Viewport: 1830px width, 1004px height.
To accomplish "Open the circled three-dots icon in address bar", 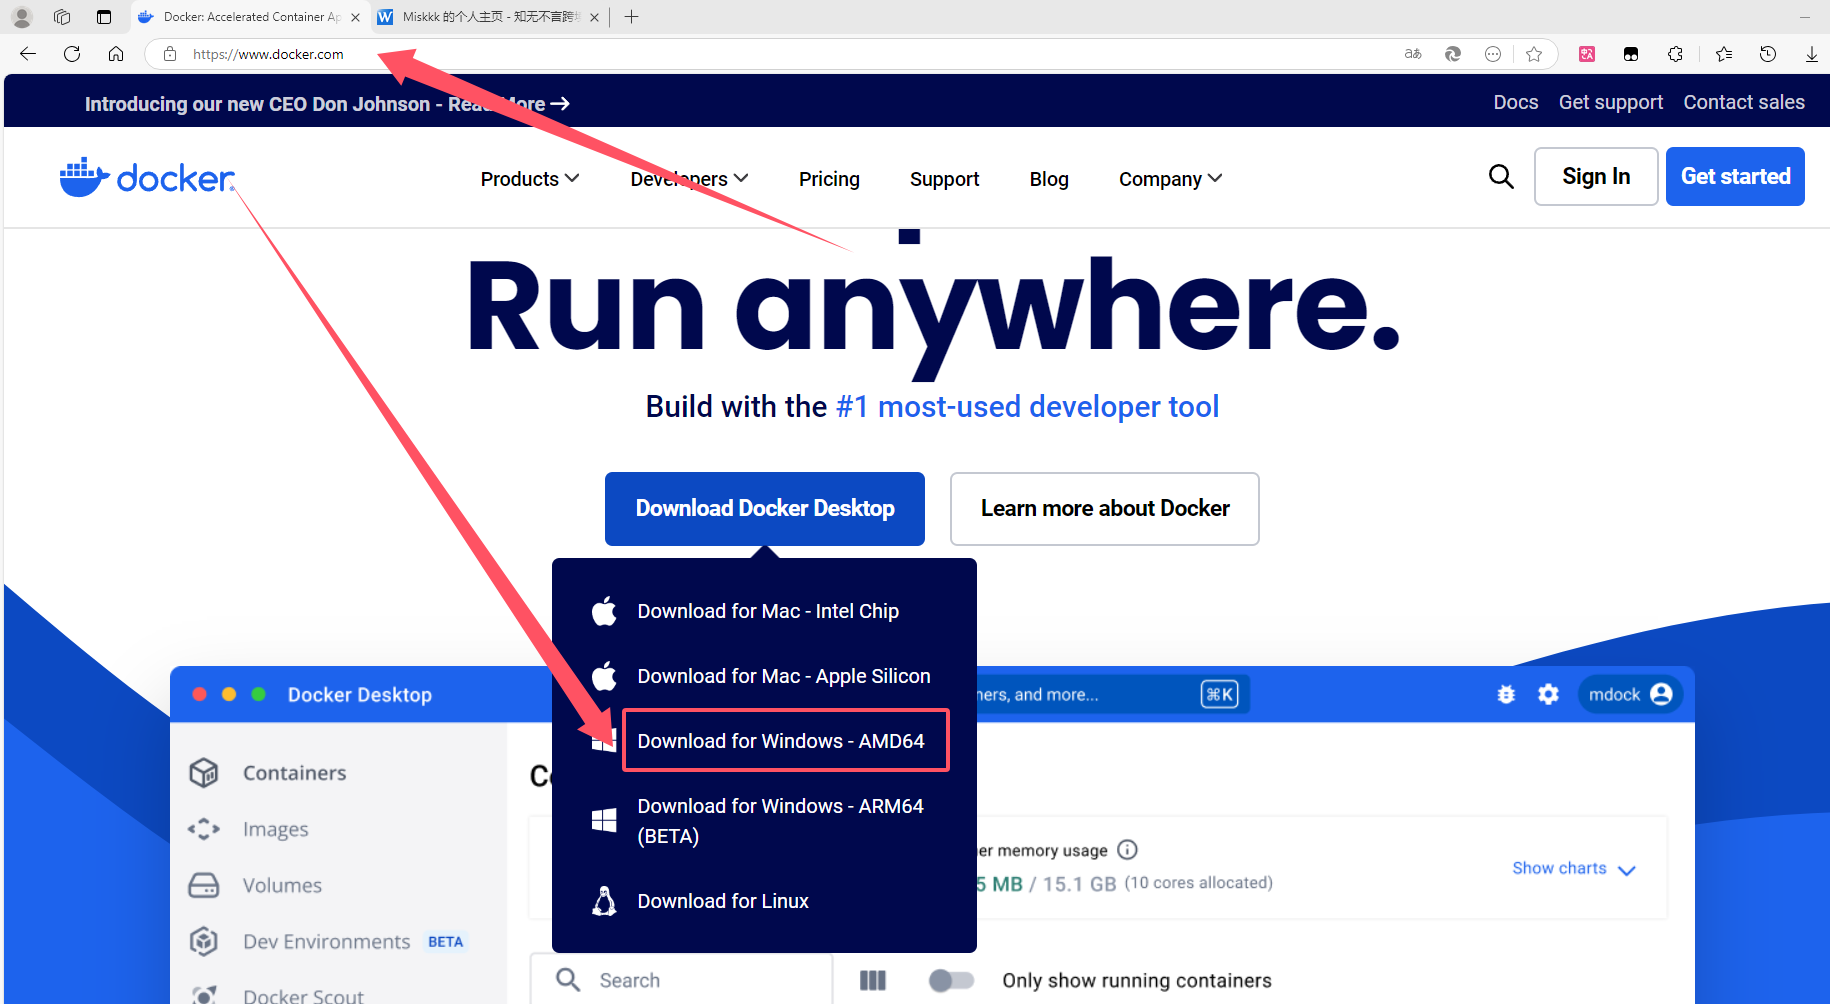I will [1493, 54].
